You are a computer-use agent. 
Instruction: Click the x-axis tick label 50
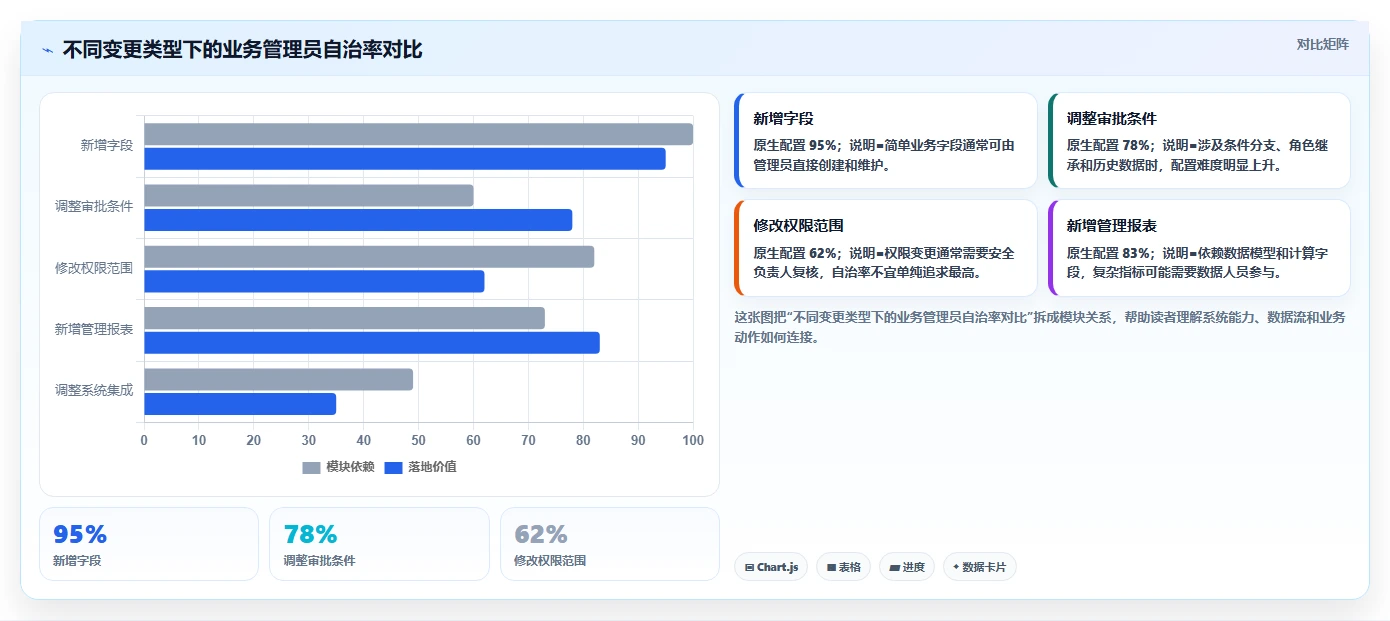point(418,440)
